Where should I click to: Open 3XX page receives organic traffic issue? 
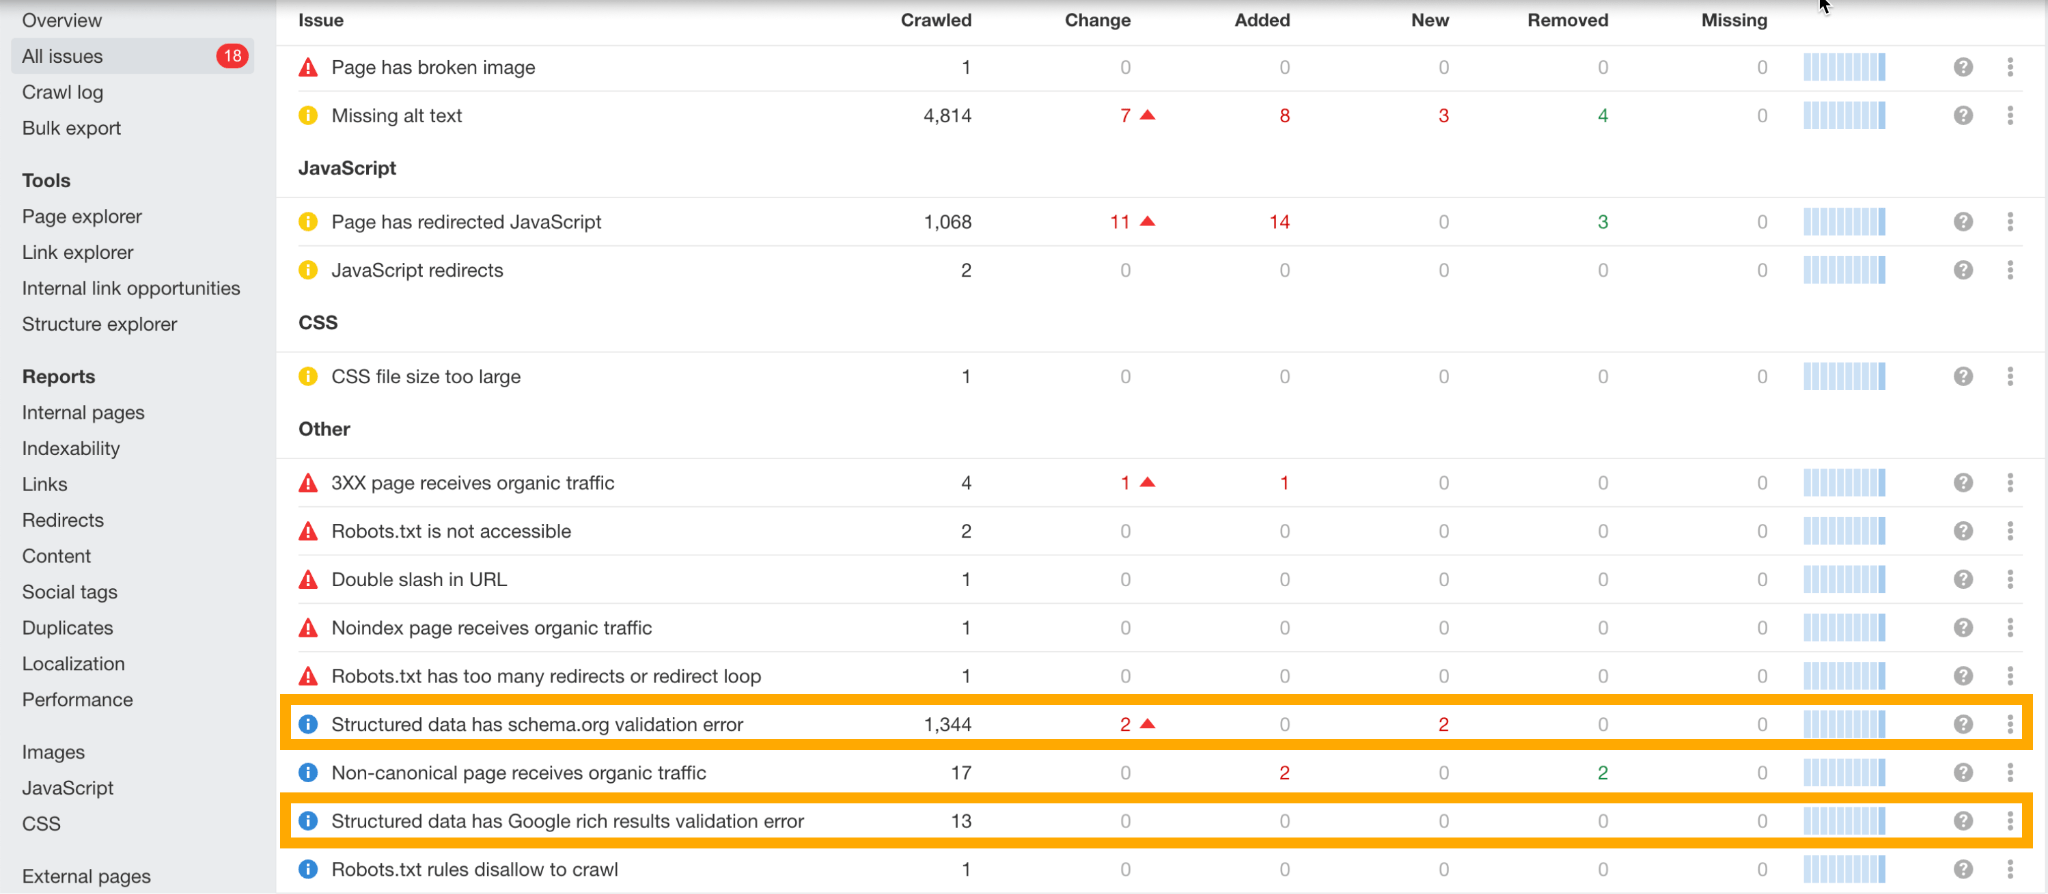(x=472, y=483)
